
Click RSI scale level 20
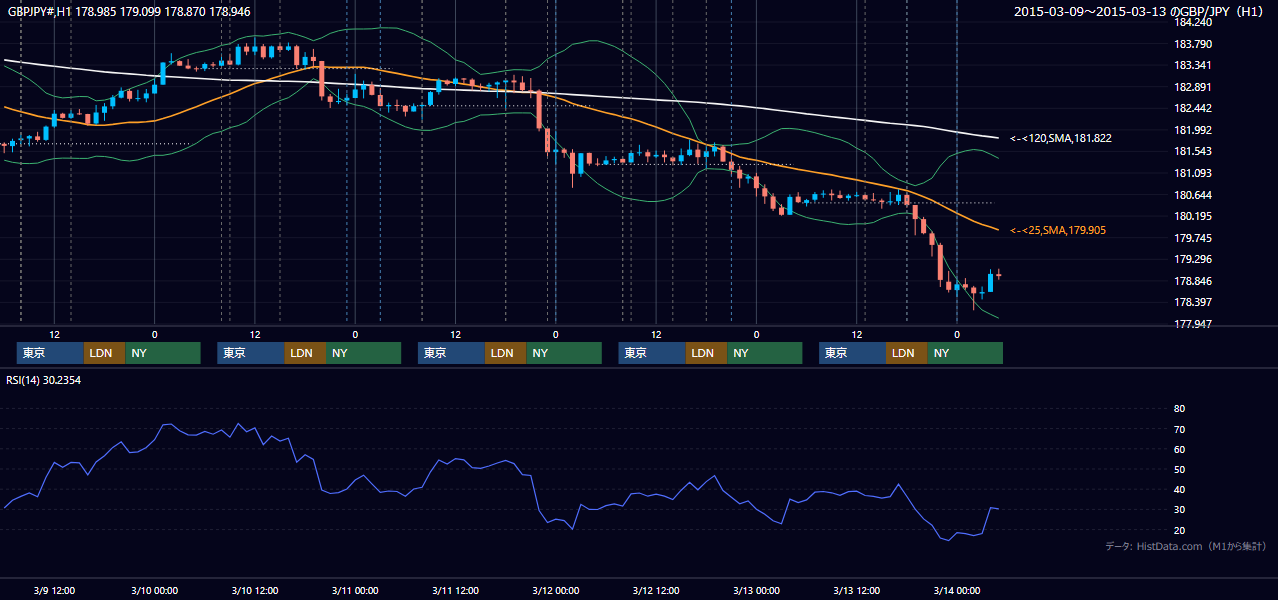tap(1179, 530)
